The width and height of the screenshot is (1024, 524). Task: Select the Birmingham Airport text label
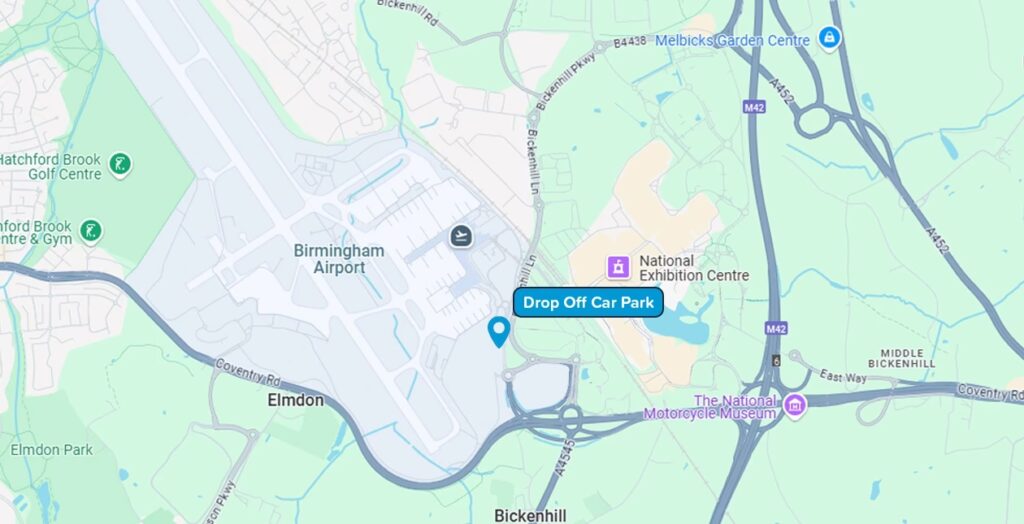tap(339, 259)
